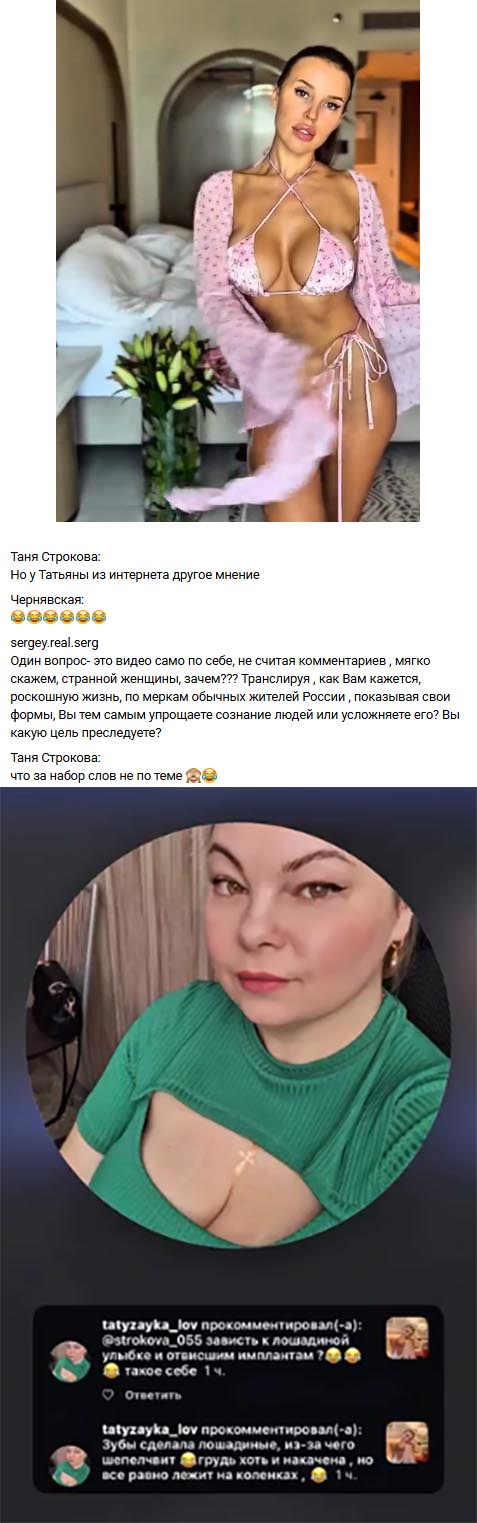Open post thumbnail beside second notification
This screenshot has width=477, height=1523.
(x=407, y=1442)
